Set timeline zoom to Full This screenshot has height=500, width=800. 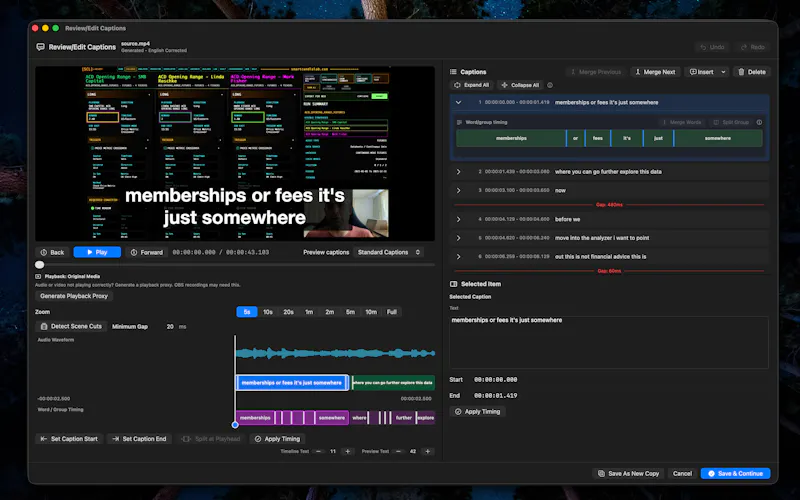pos(392,312)
